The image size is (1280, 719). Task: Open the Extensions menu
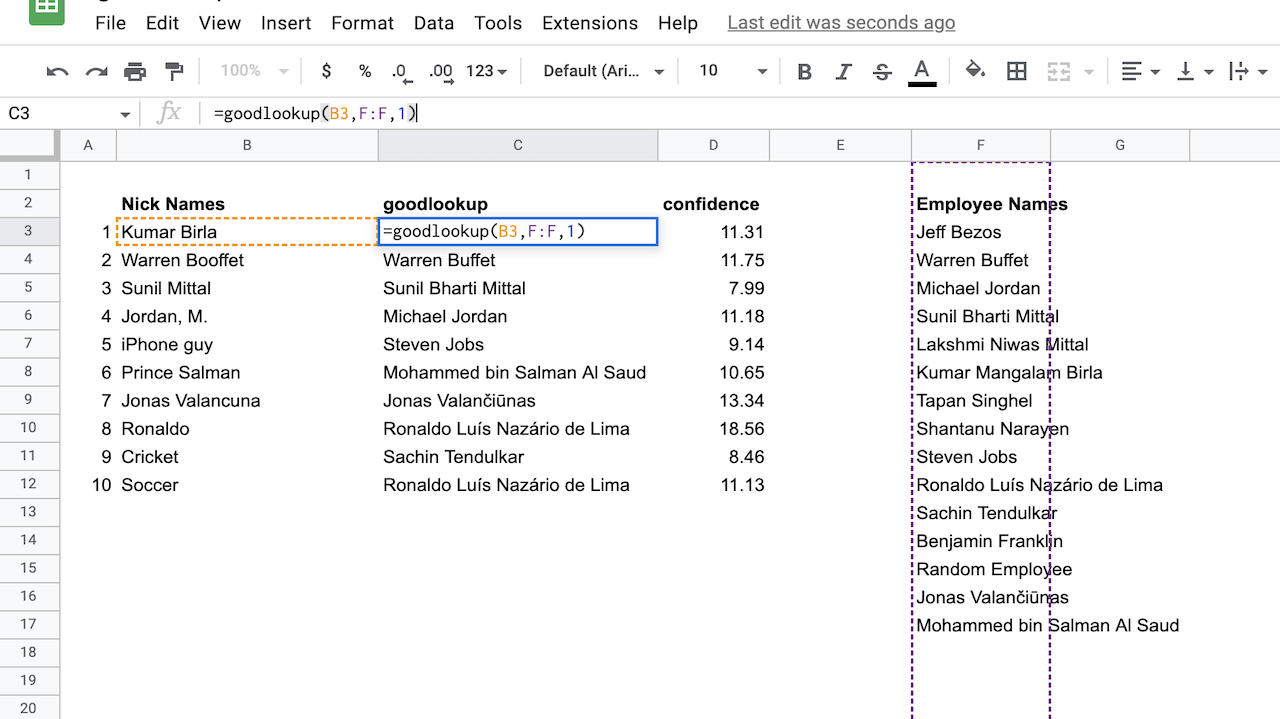(x=590, y=22)
